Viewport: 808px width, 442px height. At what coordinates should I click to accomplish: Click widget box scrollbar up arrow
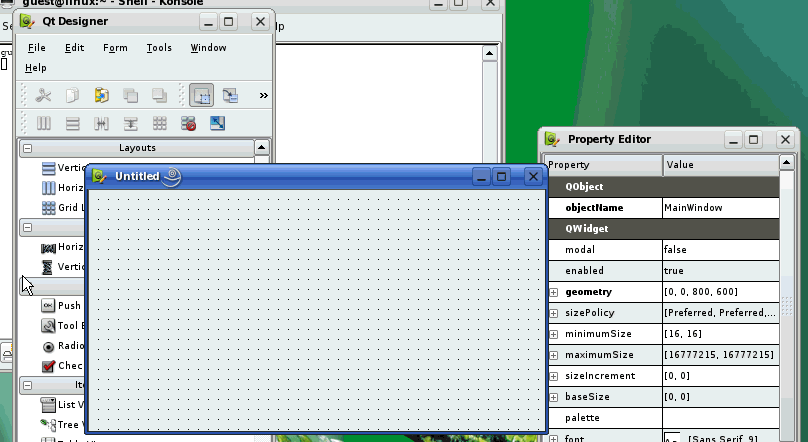point(262,148)
